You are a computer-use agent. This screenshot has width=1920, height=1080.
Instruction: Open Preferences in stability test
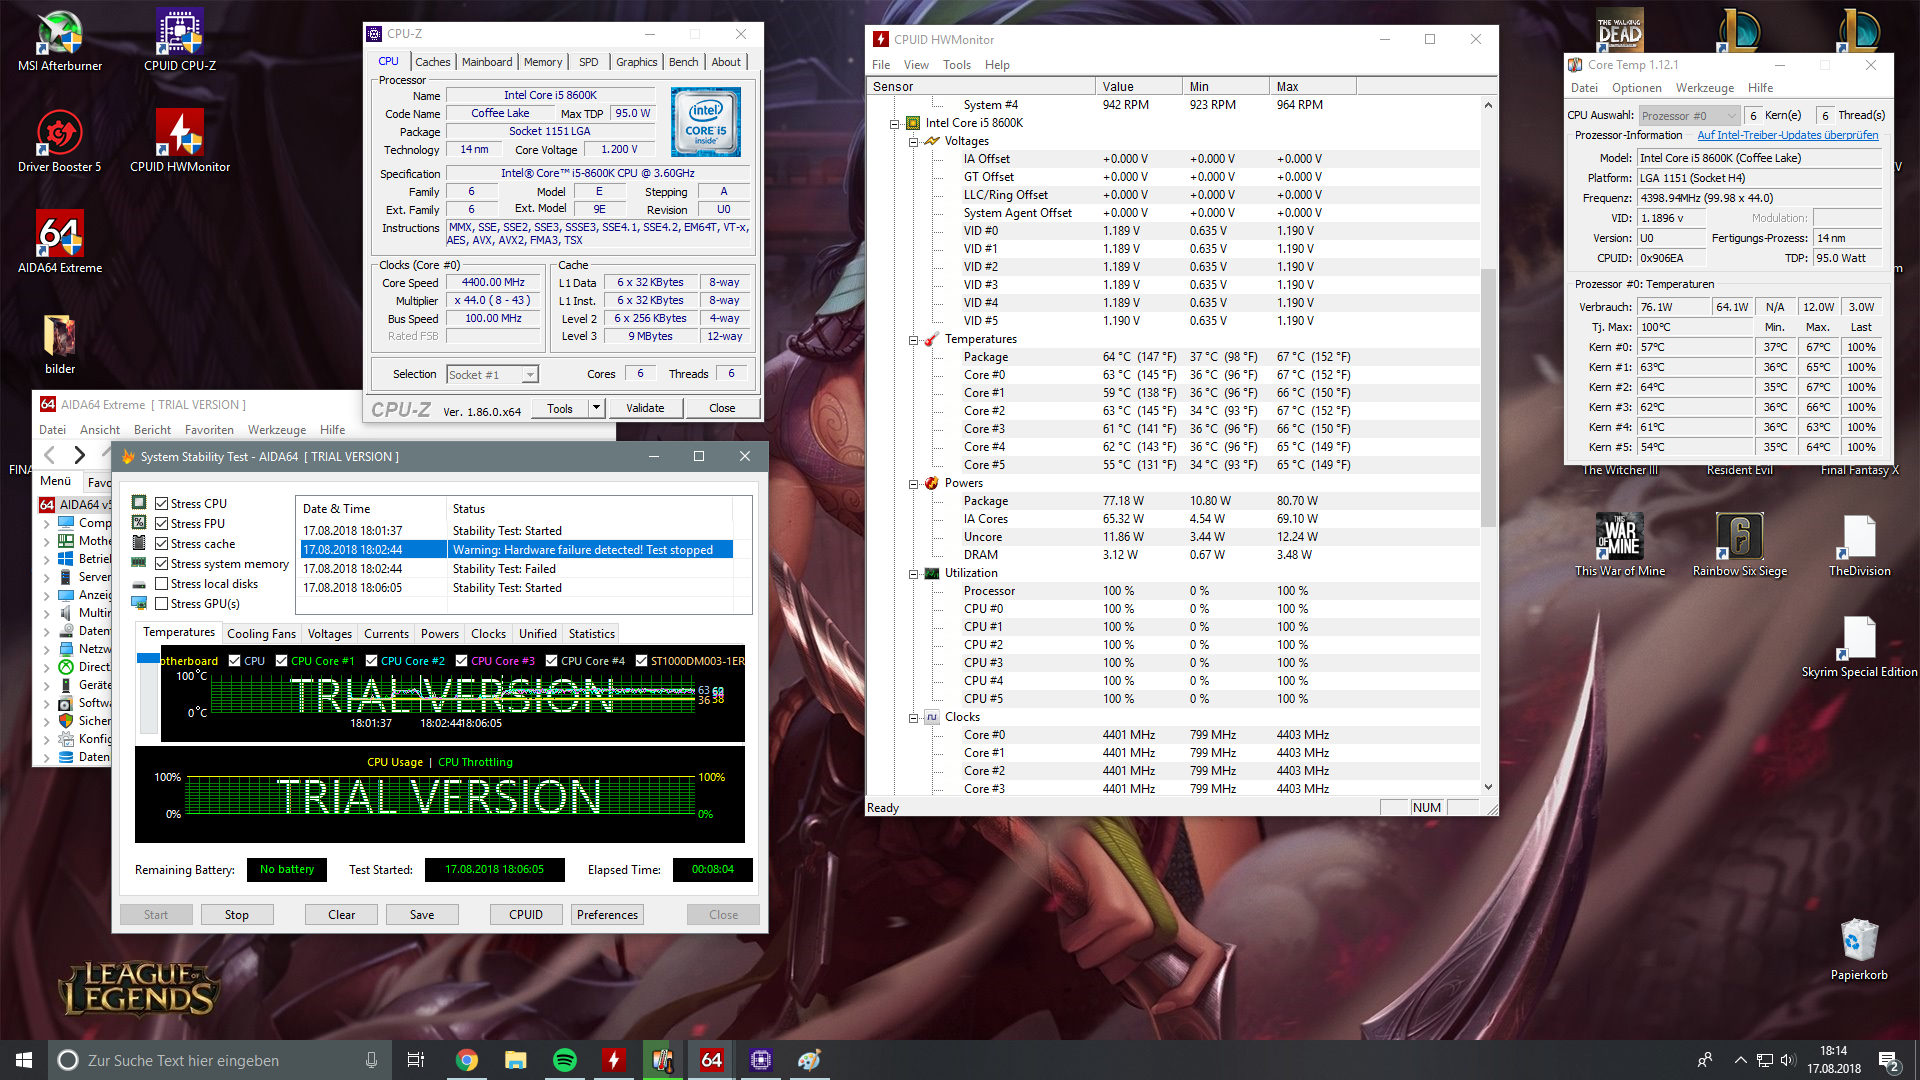[607, 915]
